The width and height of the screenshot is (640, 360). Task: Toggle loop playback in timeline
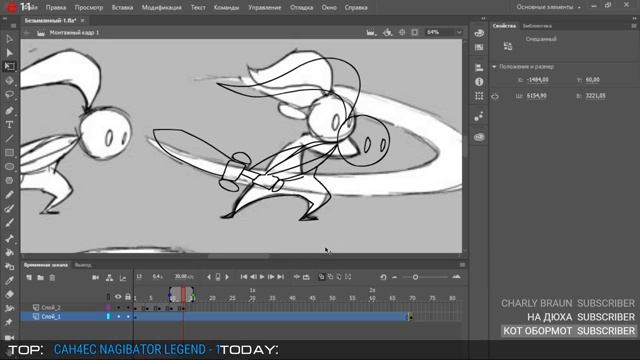(306, 277)
